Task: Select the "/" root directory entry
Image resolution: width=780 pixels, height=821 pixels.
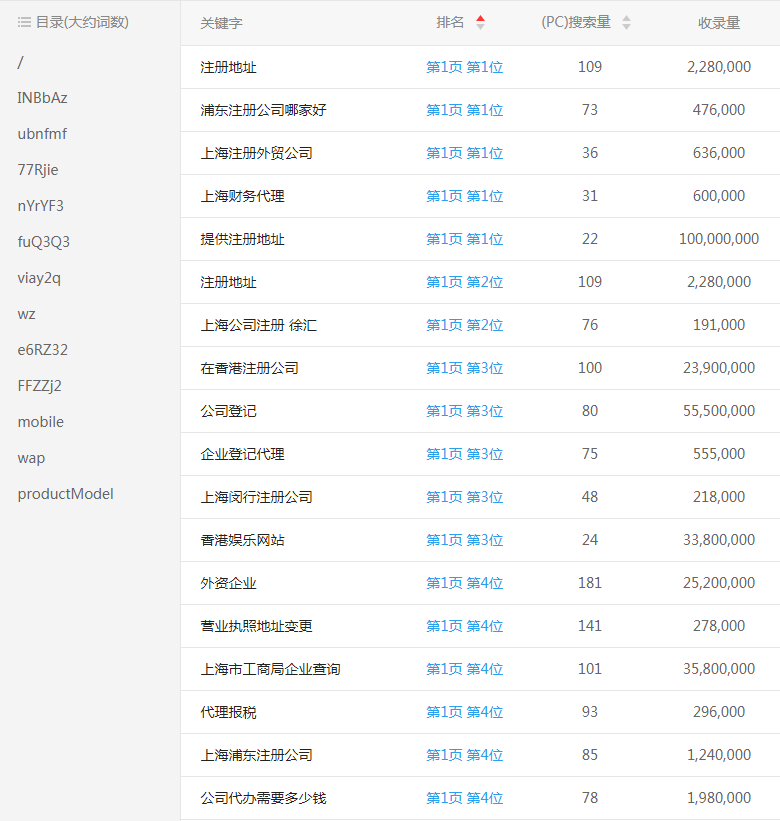Action: [20, 62]
